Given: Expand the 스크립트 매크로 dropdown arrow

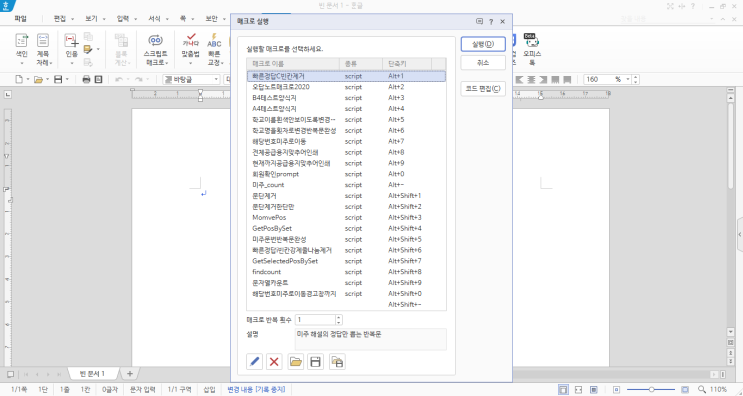Looking at the screenshot, I should pos(166,63).
